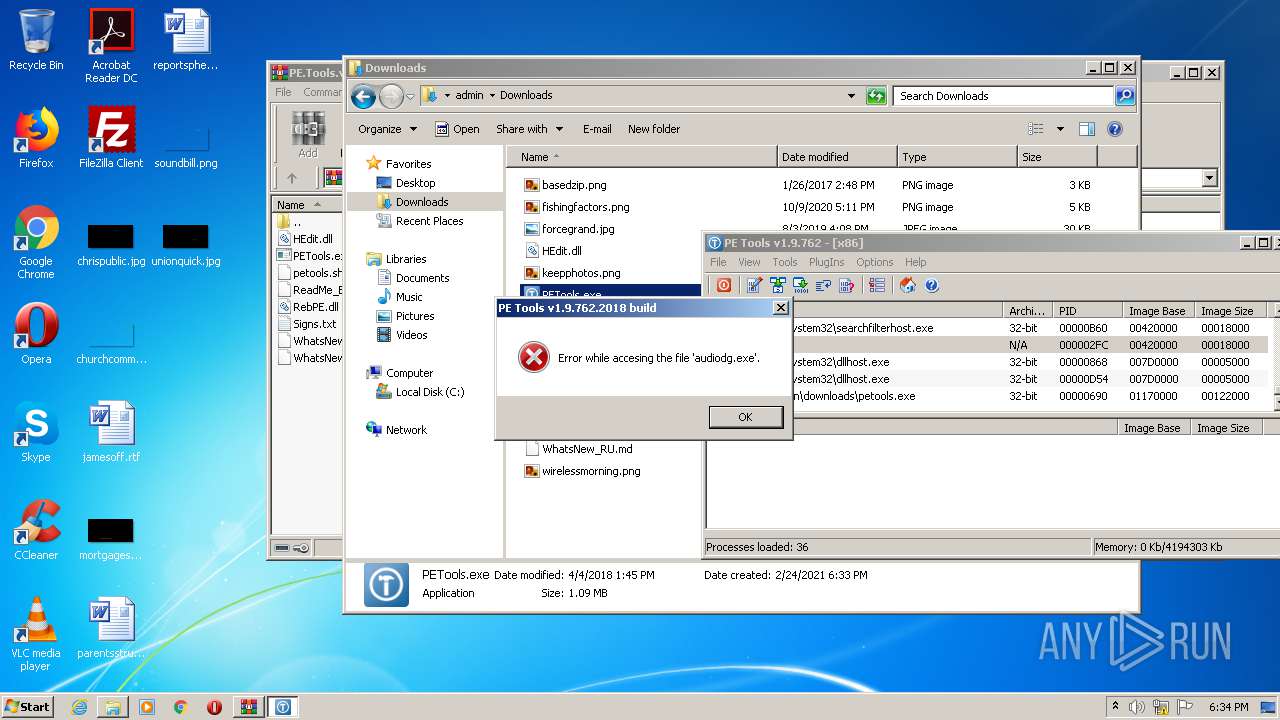Select Recent Places in navigation pane
This screenshot has width=1280, height=720.
(429, 221)
